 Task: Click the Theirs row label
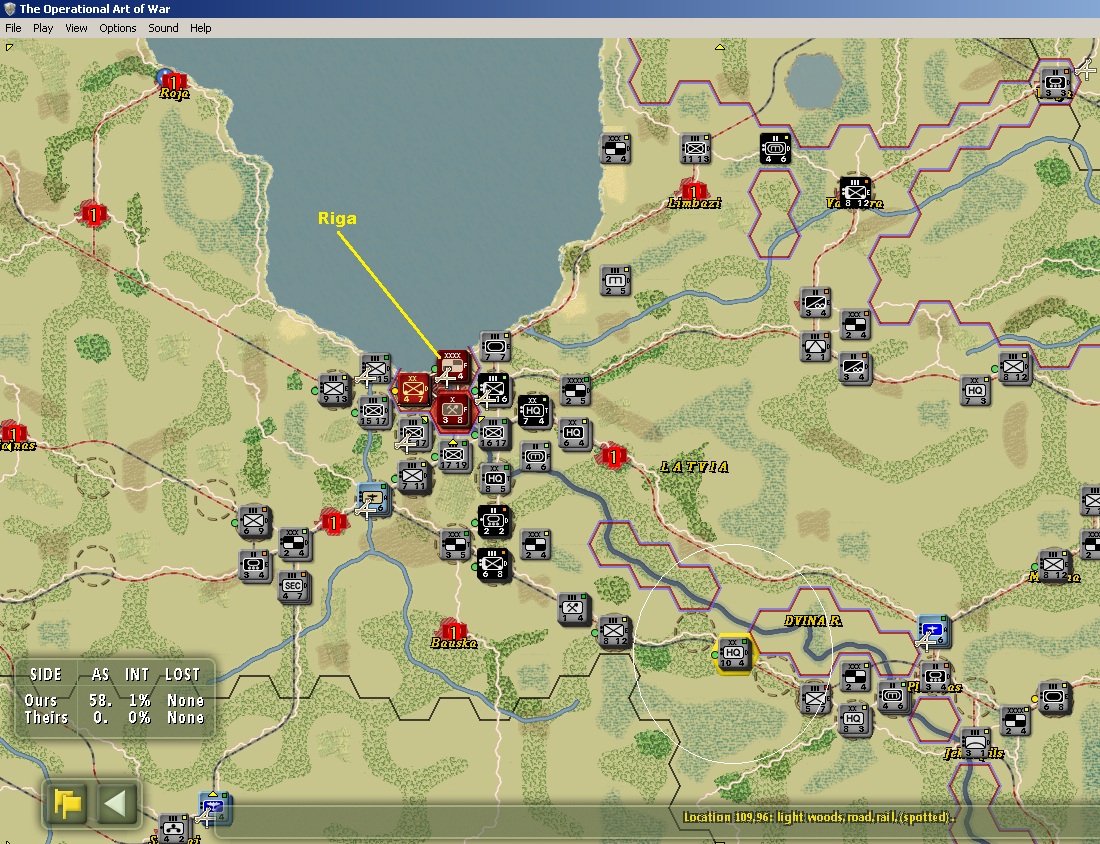point(46,717)
